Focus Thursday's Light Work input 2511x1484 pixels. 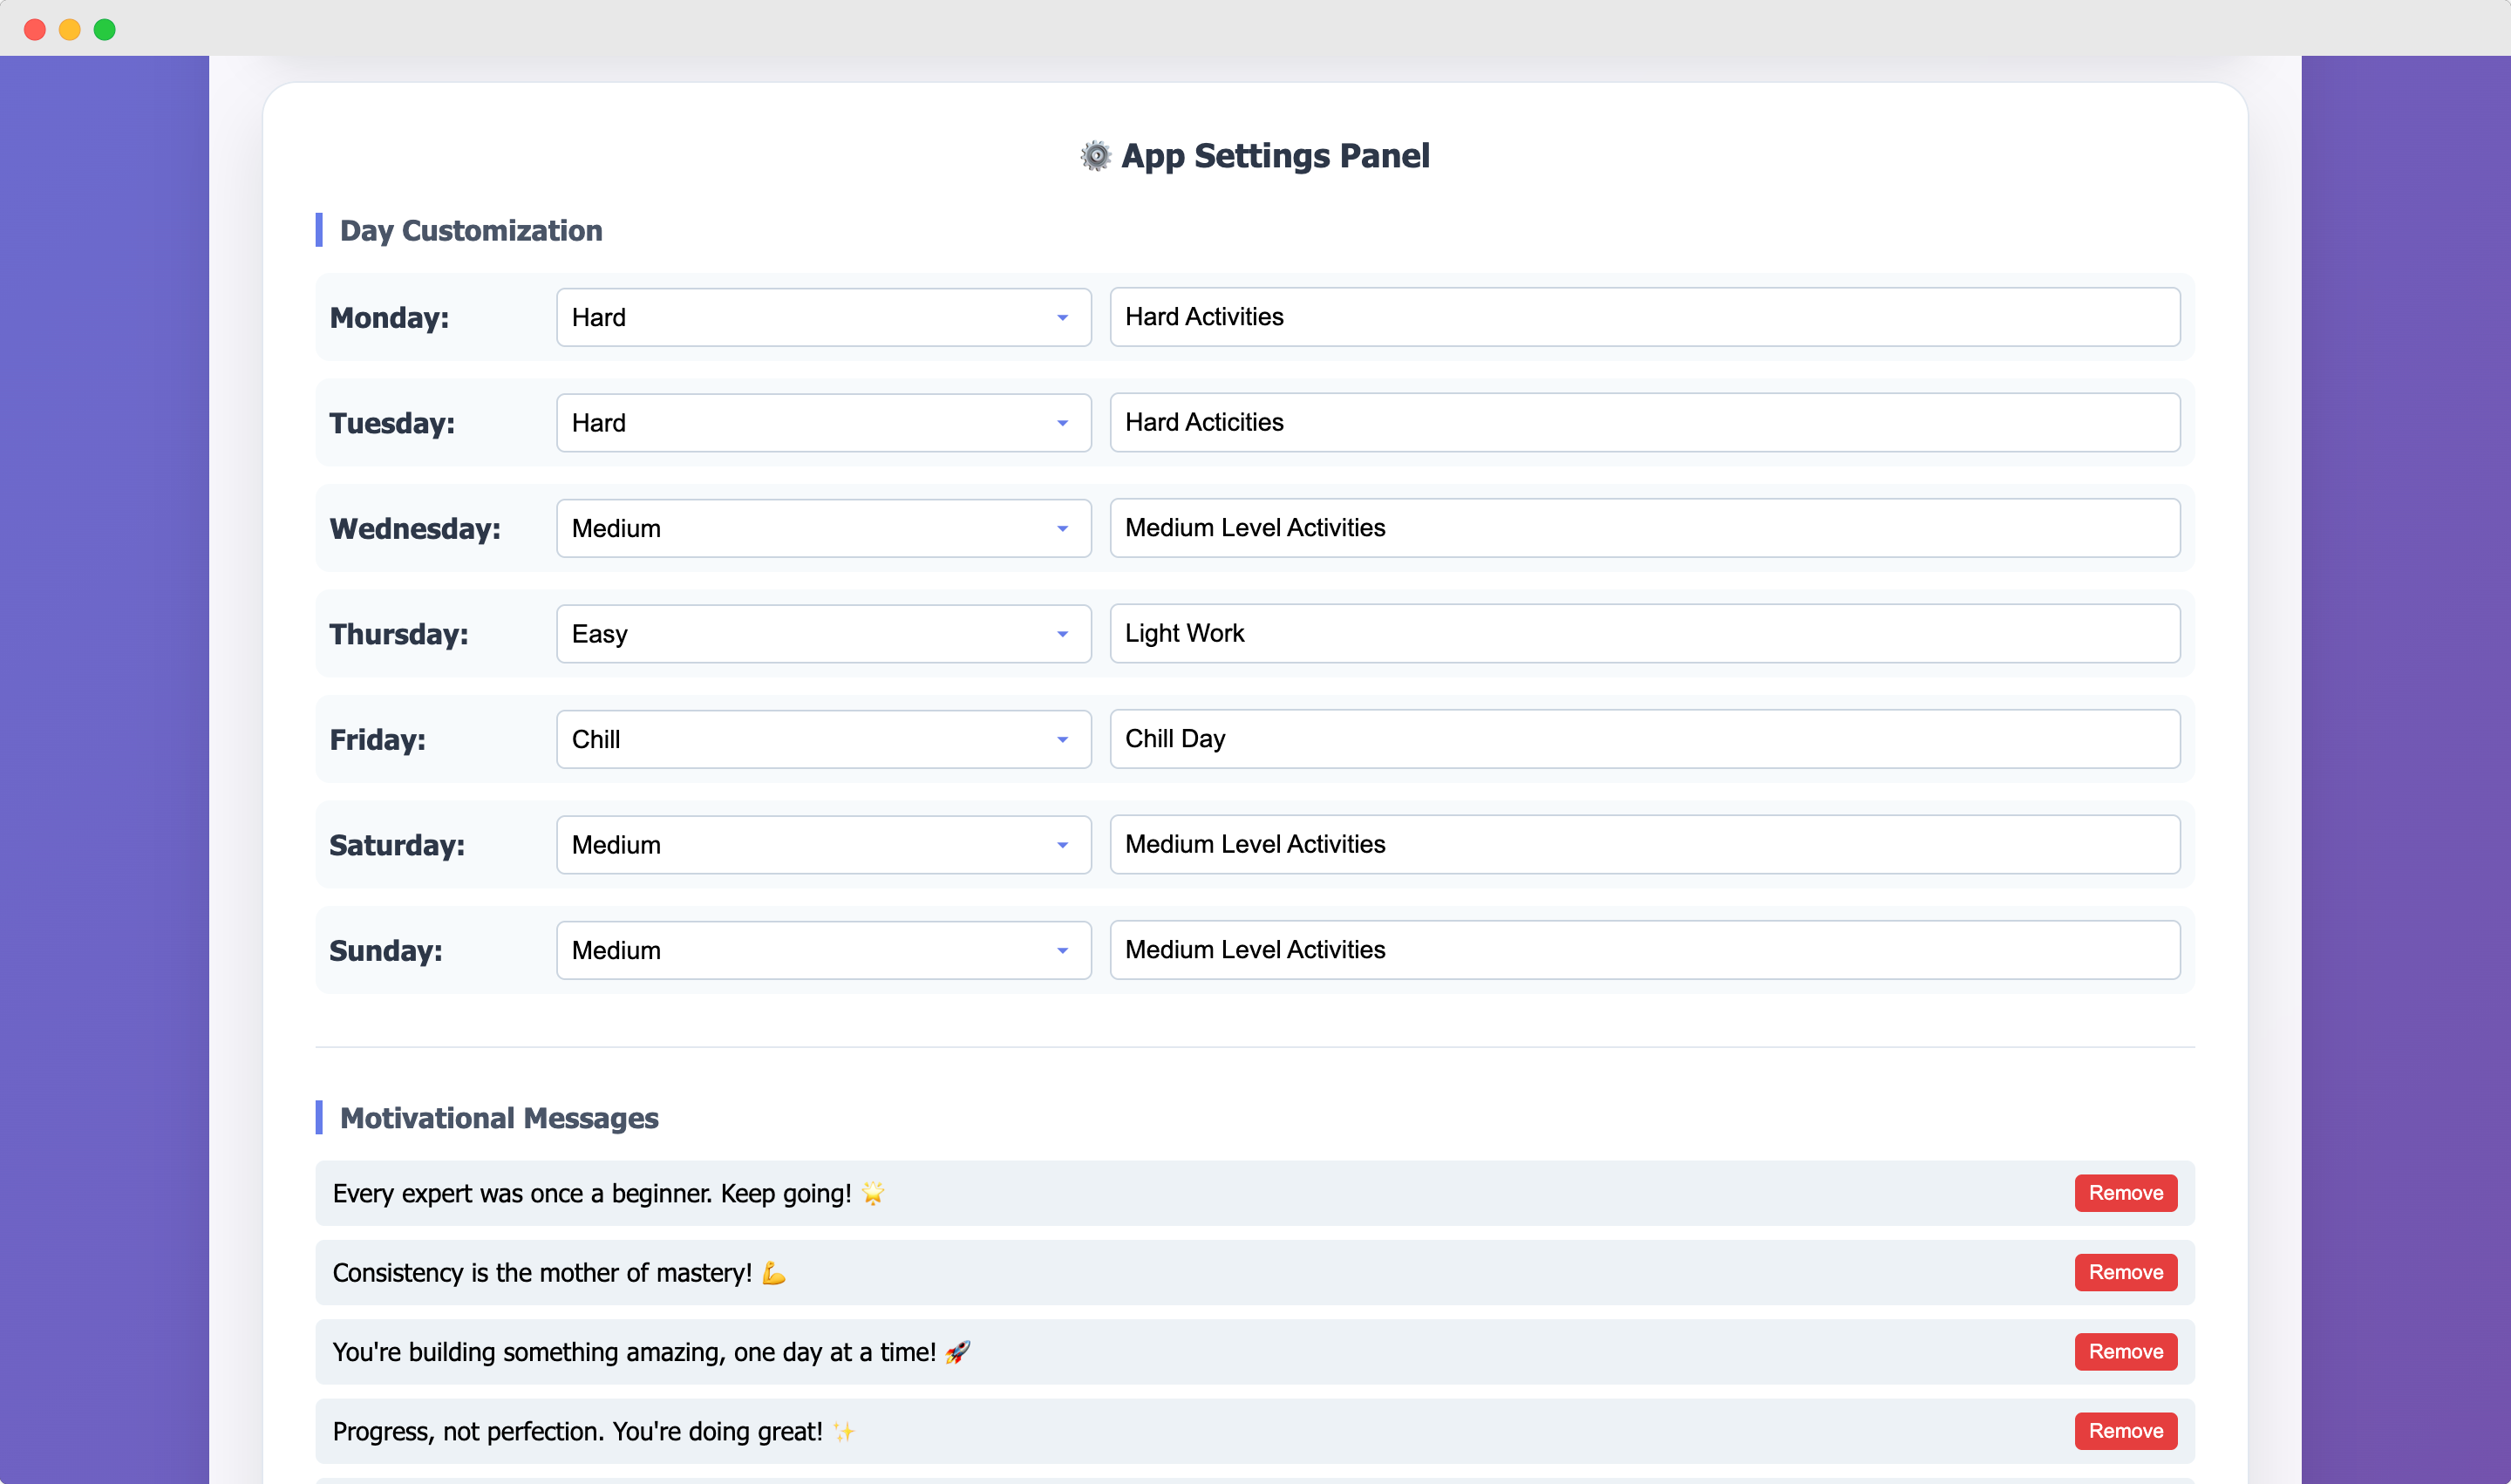coord(1644,633)
